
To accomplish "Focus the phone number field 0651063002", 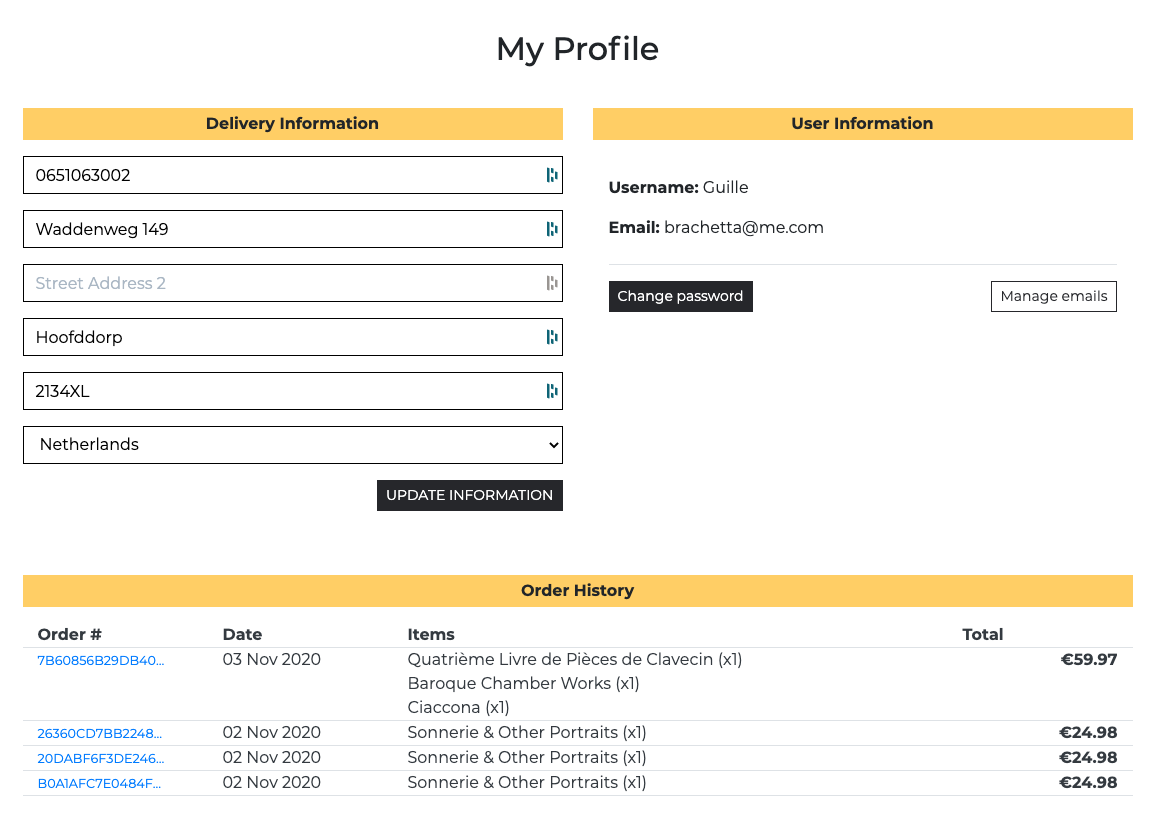I will tap(292, 175).
